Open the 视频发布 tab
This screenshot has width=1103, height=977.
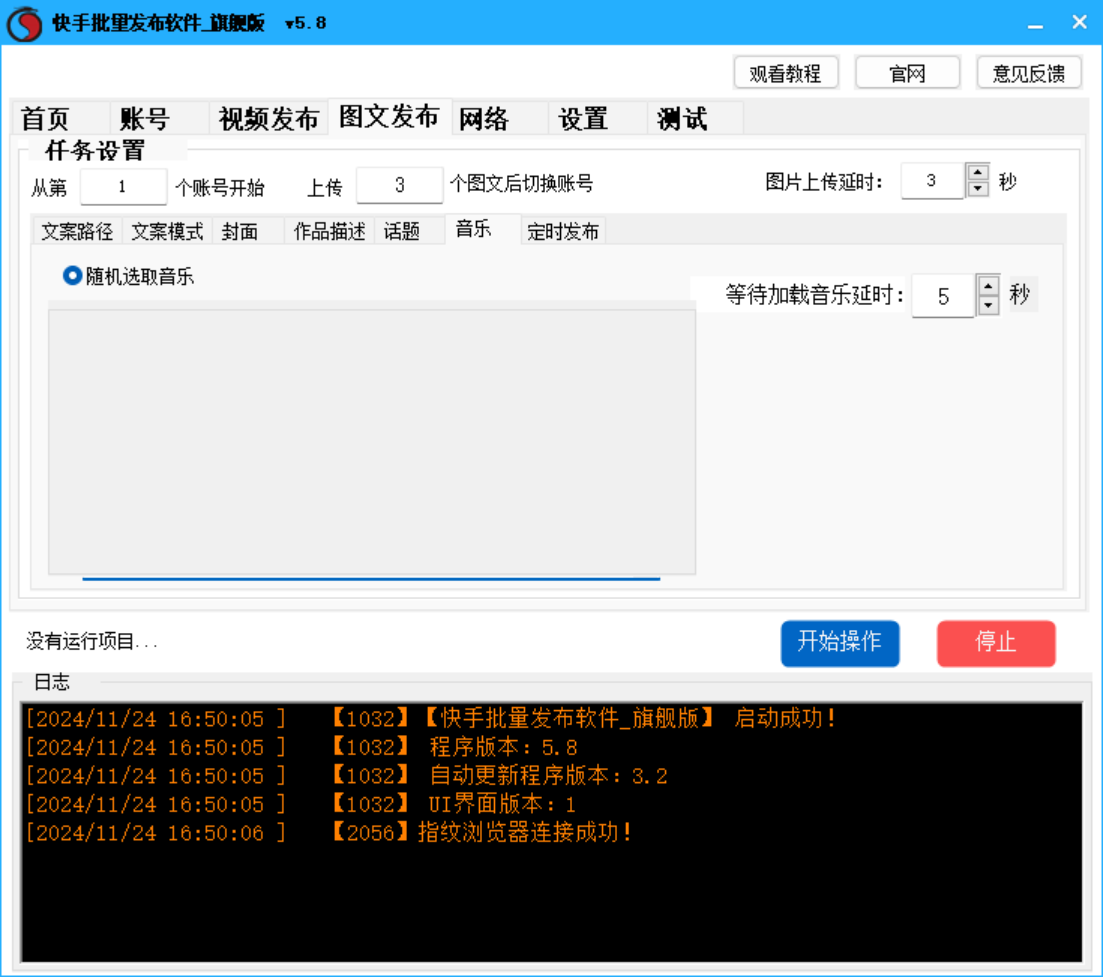[269, 118]
